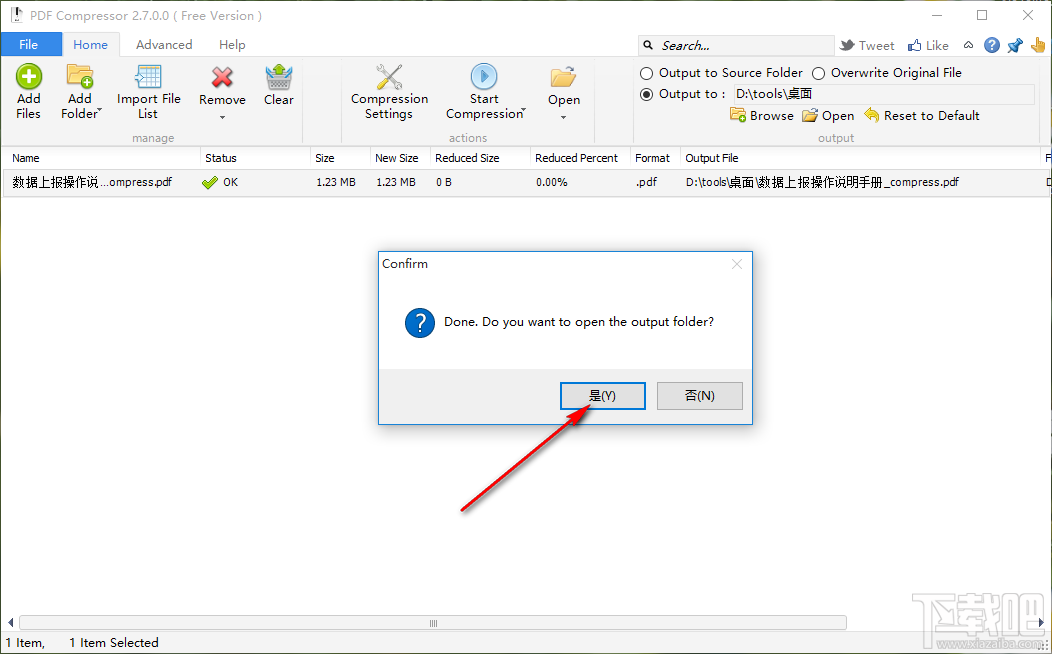
Task: Click the PDF Compressor app icon
Action: pos(15,15)
